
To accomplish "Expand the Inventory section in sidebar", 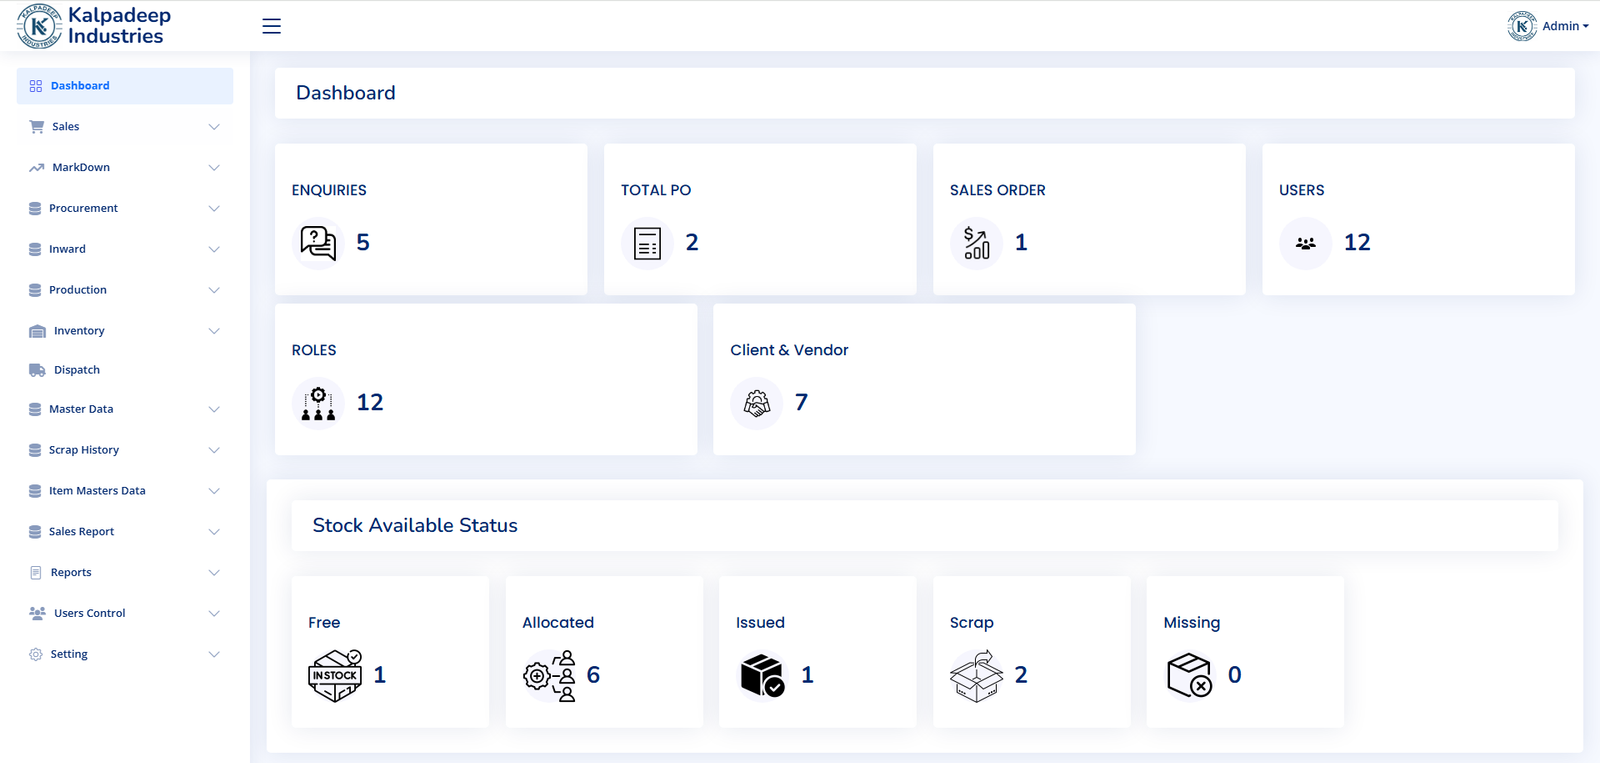I will (x=124, y=331).
